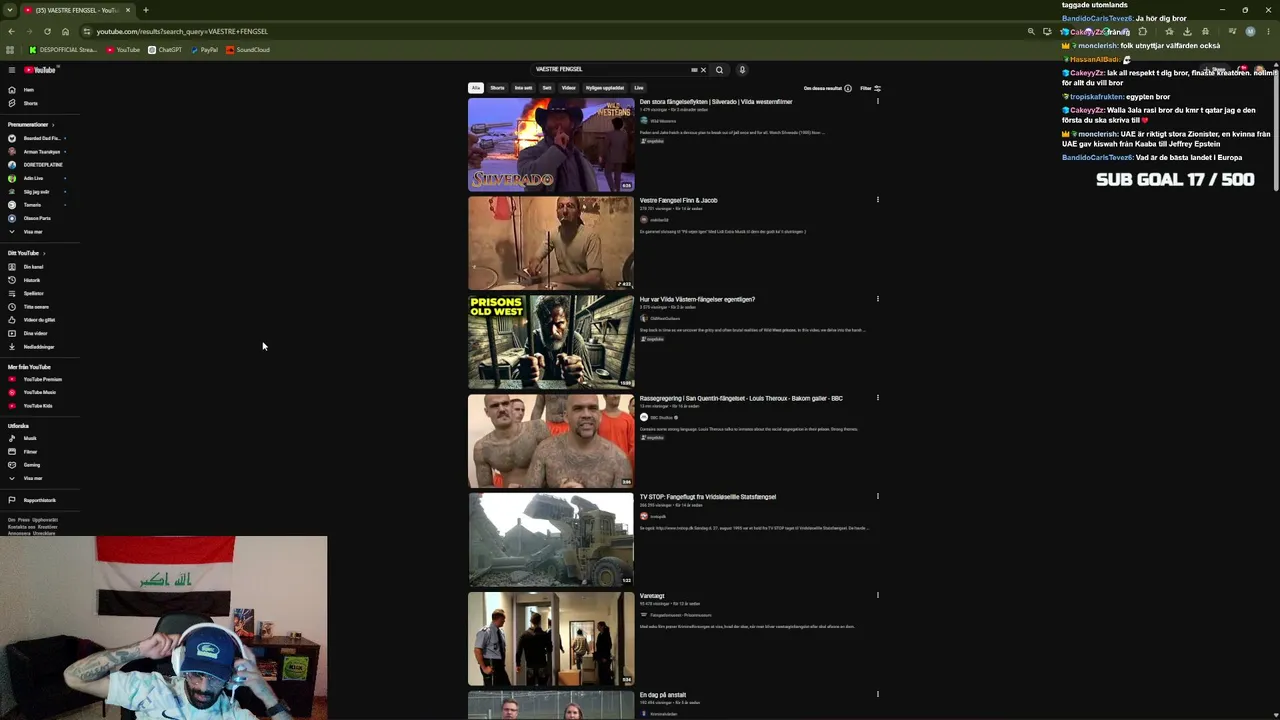Open more options for the Varetægt video
The image size is (1280, 720).
878,595
